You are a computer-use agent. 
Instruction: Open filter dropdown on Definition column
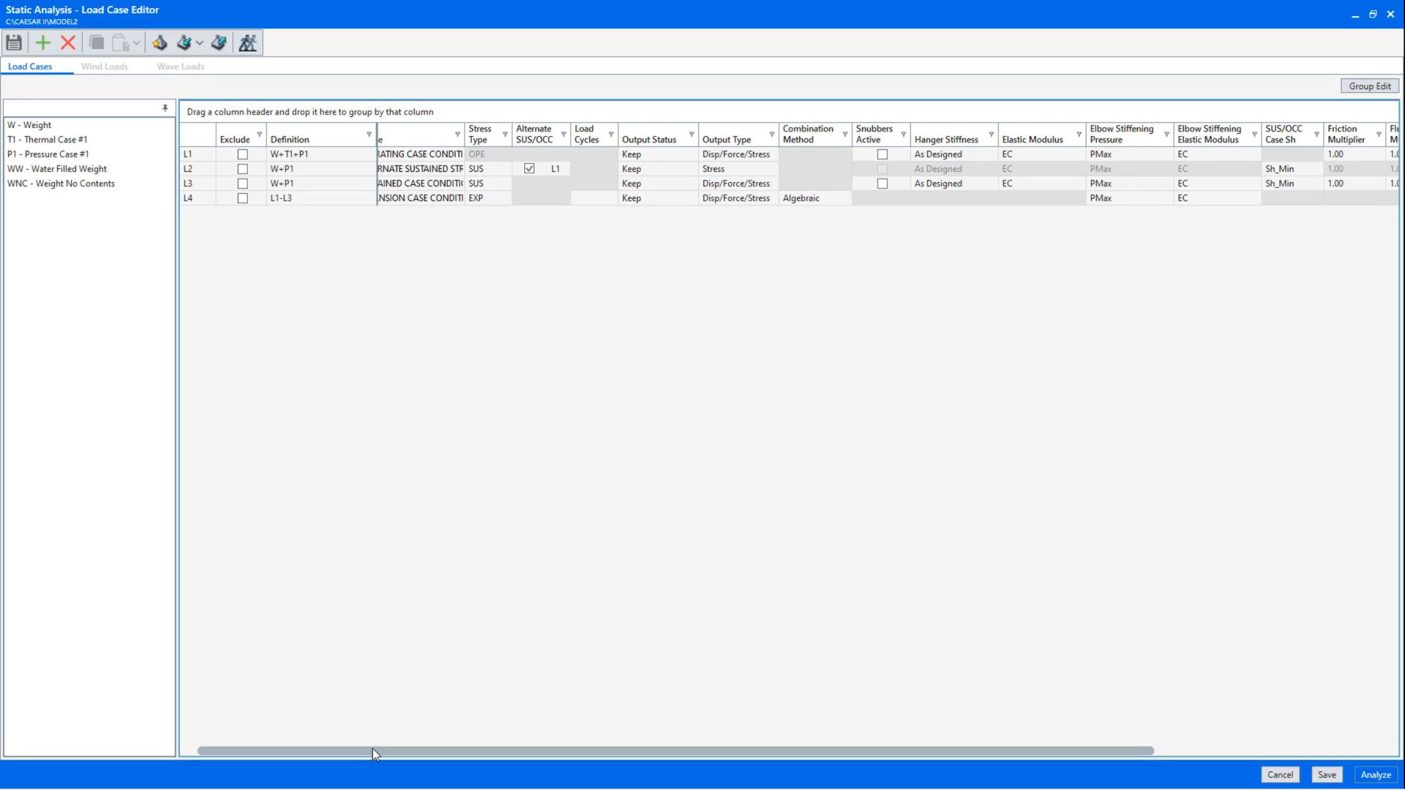click(369, 135)
